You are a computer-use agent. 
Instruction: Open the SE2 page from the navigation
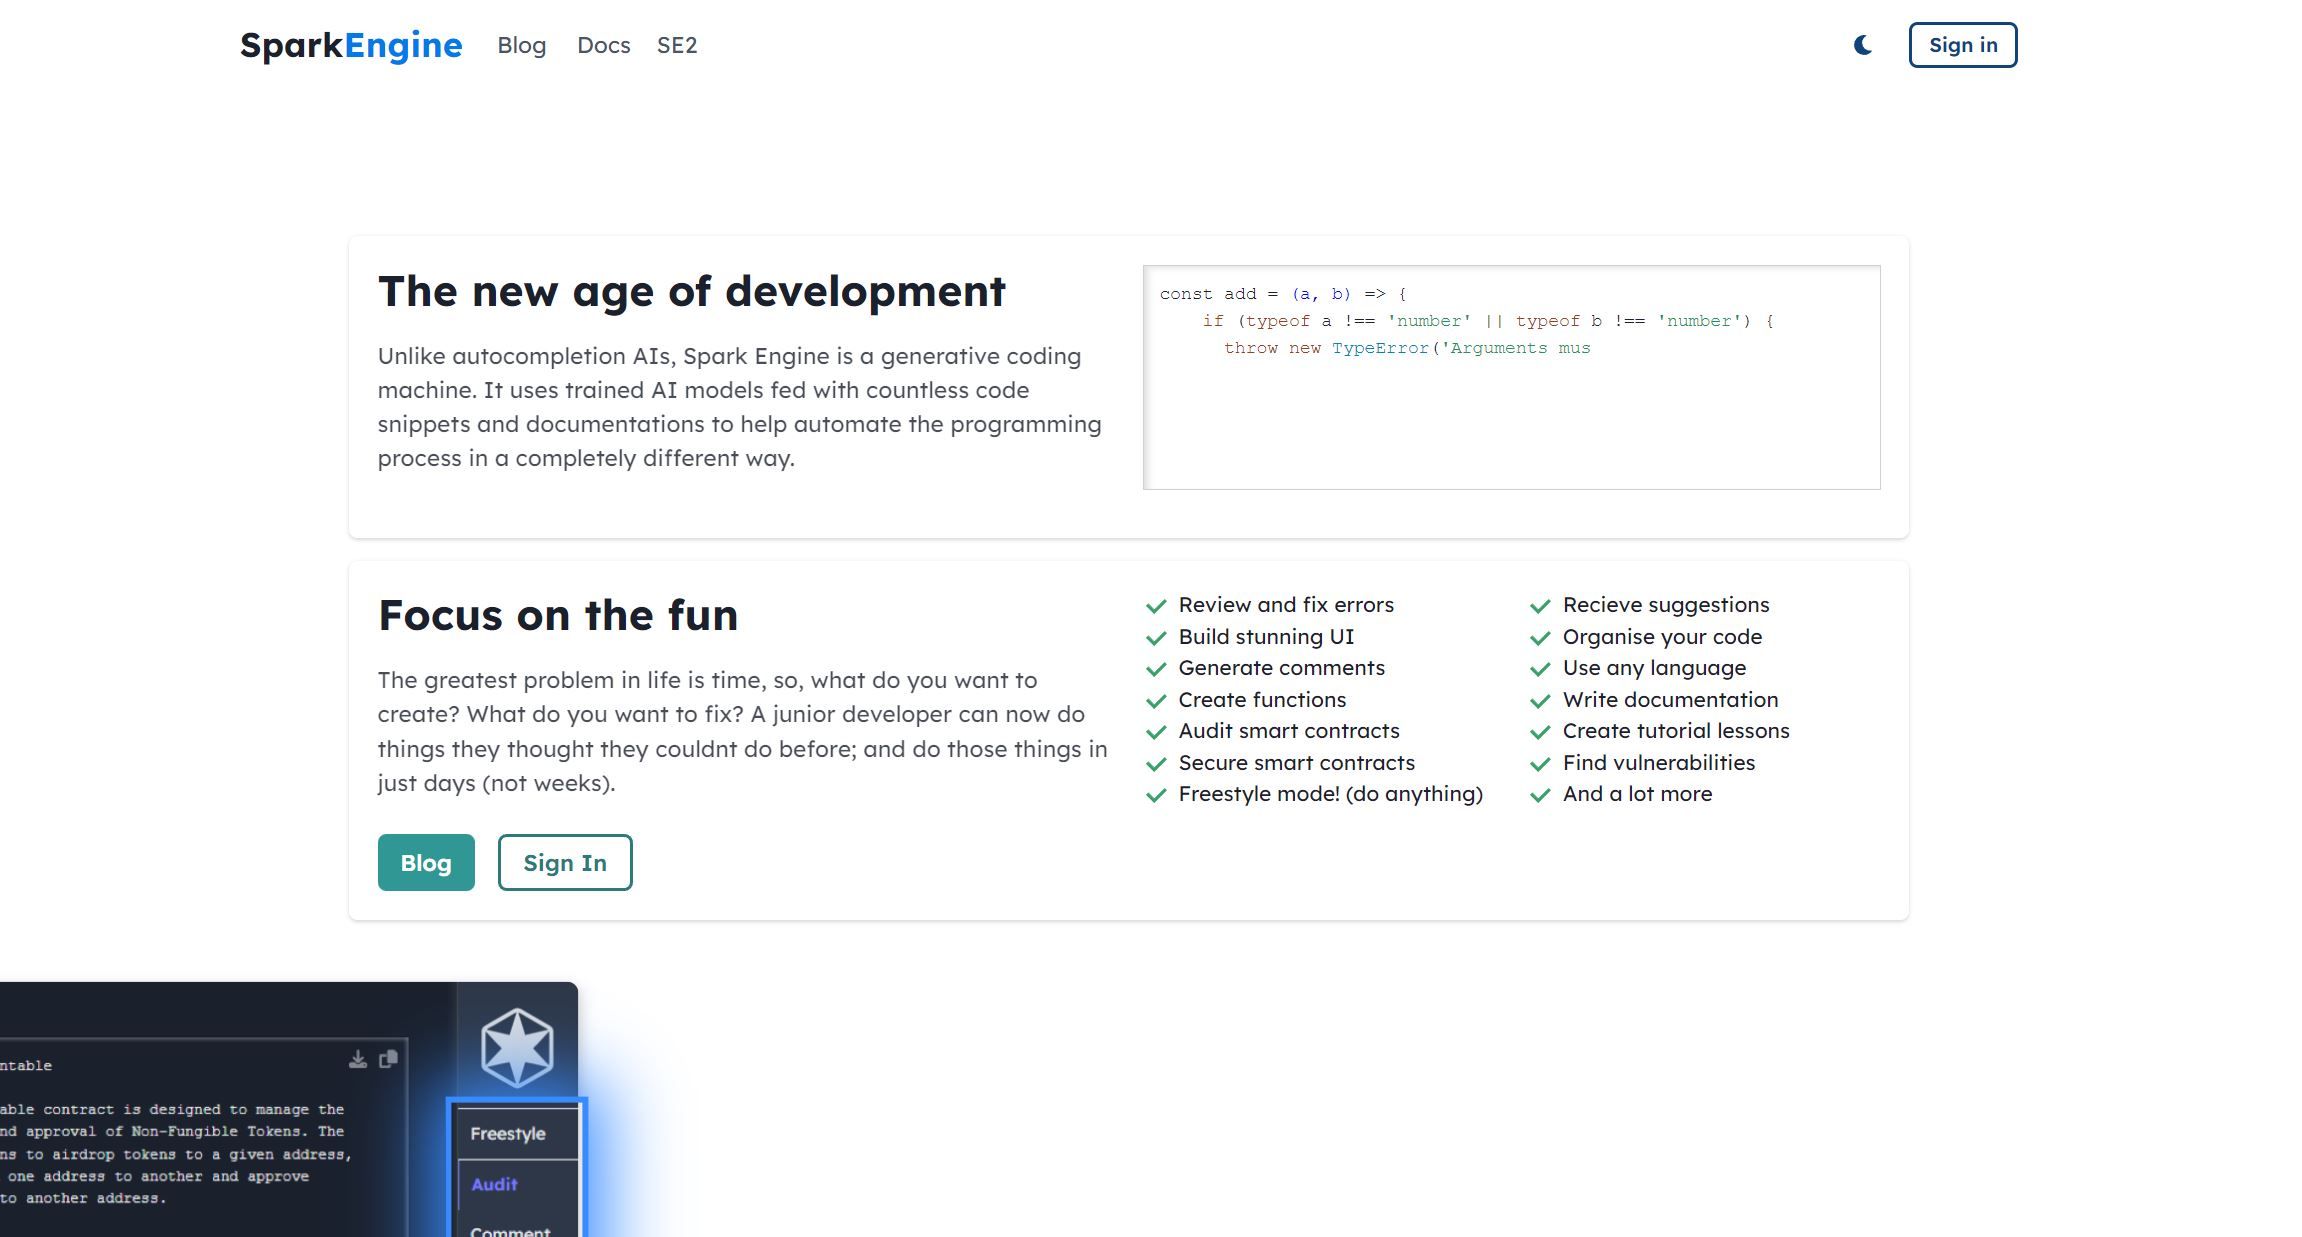coord(676,45)
